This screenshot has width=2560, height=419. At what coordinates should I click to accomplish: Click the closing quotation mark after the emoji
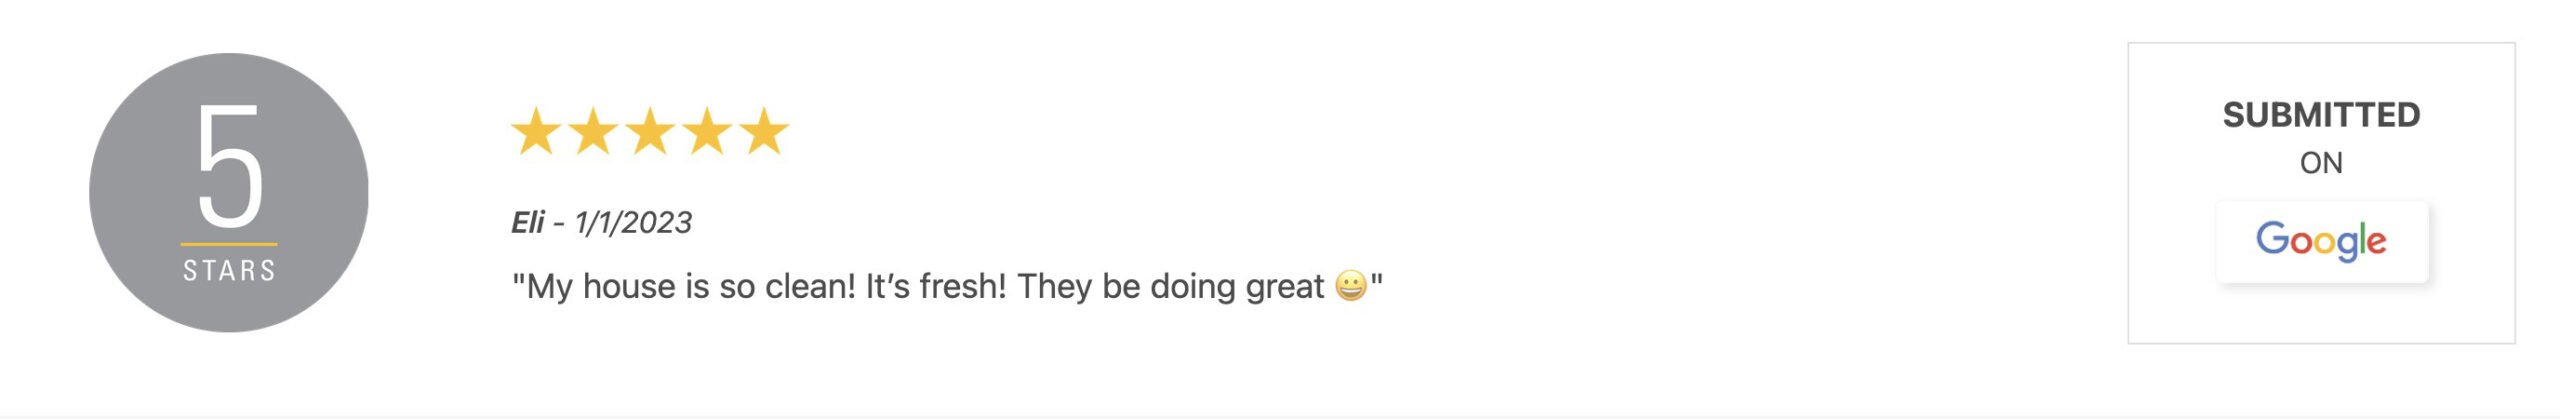coord(1377,280)
